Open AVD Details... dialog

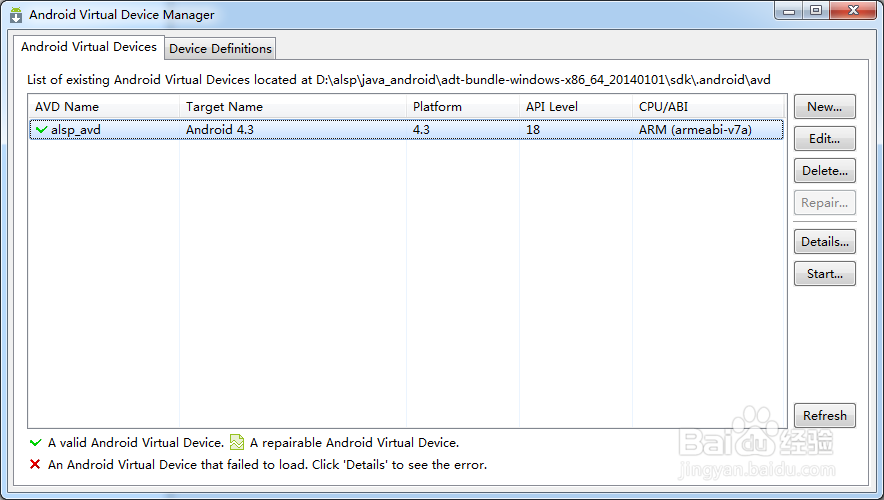coord(825,242)
